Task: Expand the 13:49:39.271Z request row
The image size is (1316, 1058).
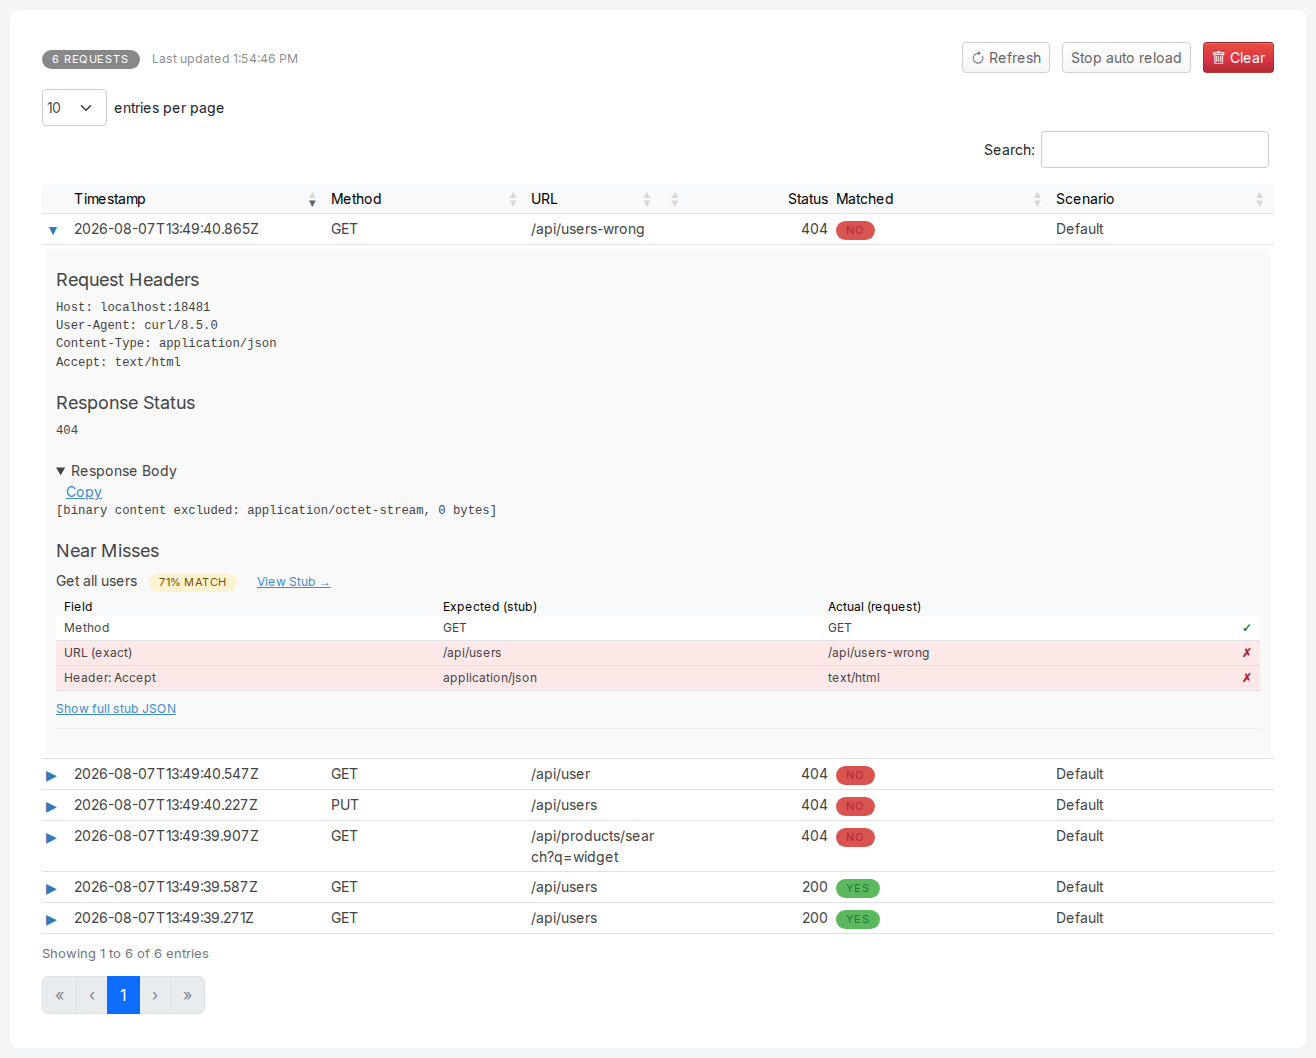Action: 51,919
